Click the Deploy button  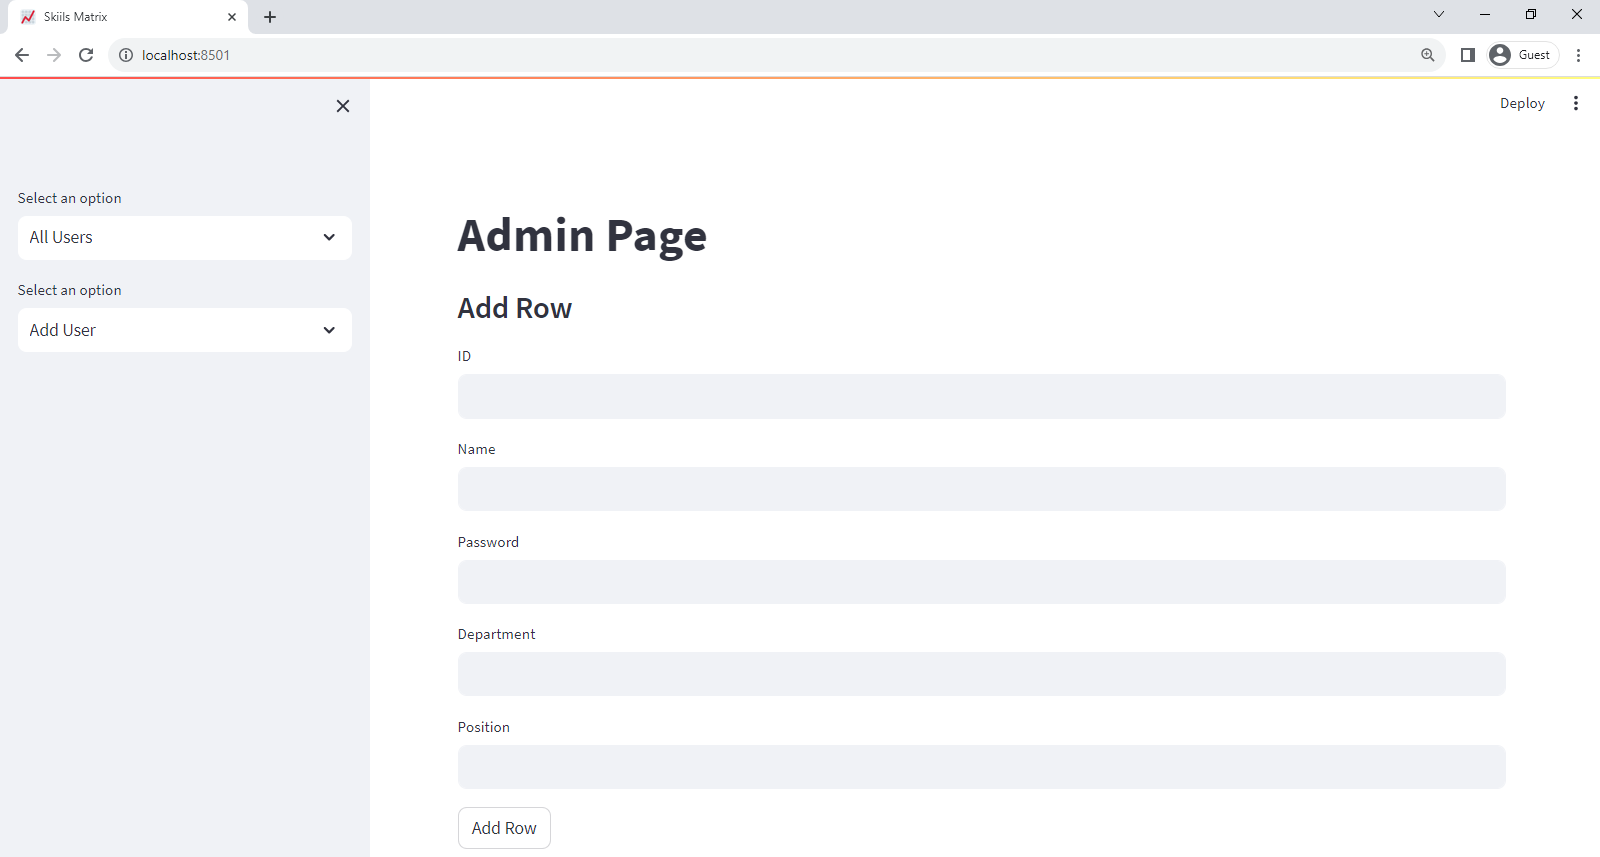click(1522, 103)
